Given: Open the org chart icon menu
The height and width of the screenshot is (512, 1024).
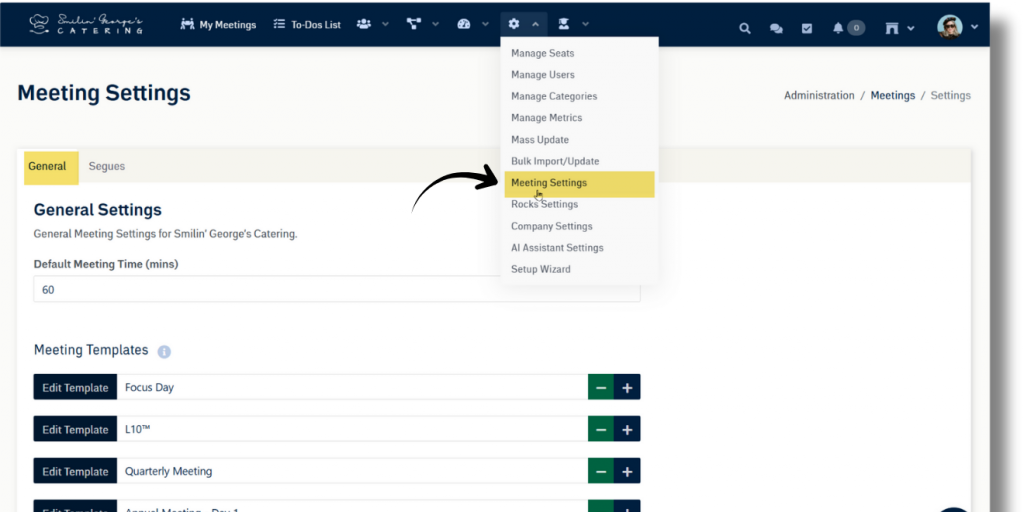Looking at the screenshot, I should click(422, 24).
